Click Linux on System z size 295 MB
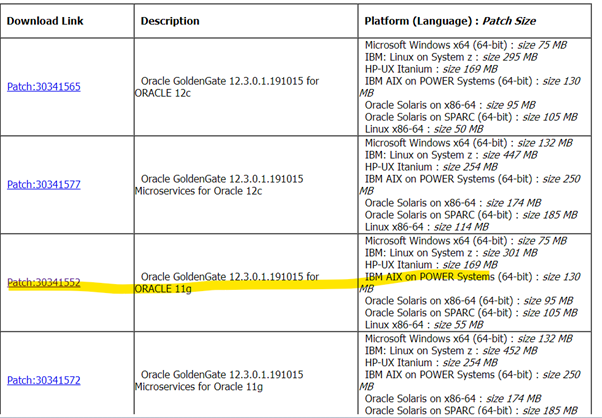Image resolution: width=602 pixels, height=418 pixels. [452, 57]
